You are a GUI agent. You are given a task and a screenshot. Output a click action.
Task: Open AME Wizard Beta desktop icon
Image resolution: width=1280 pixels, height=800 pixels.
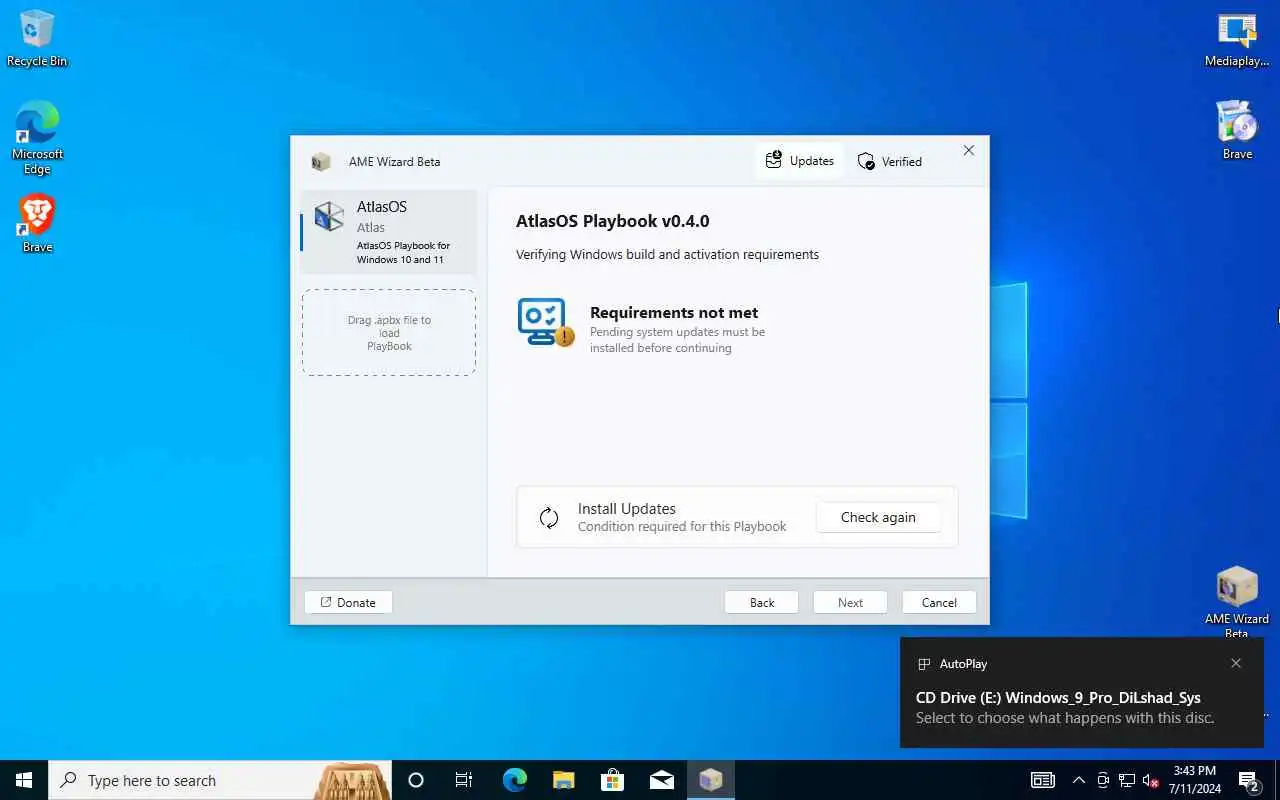pos(1237,602)
